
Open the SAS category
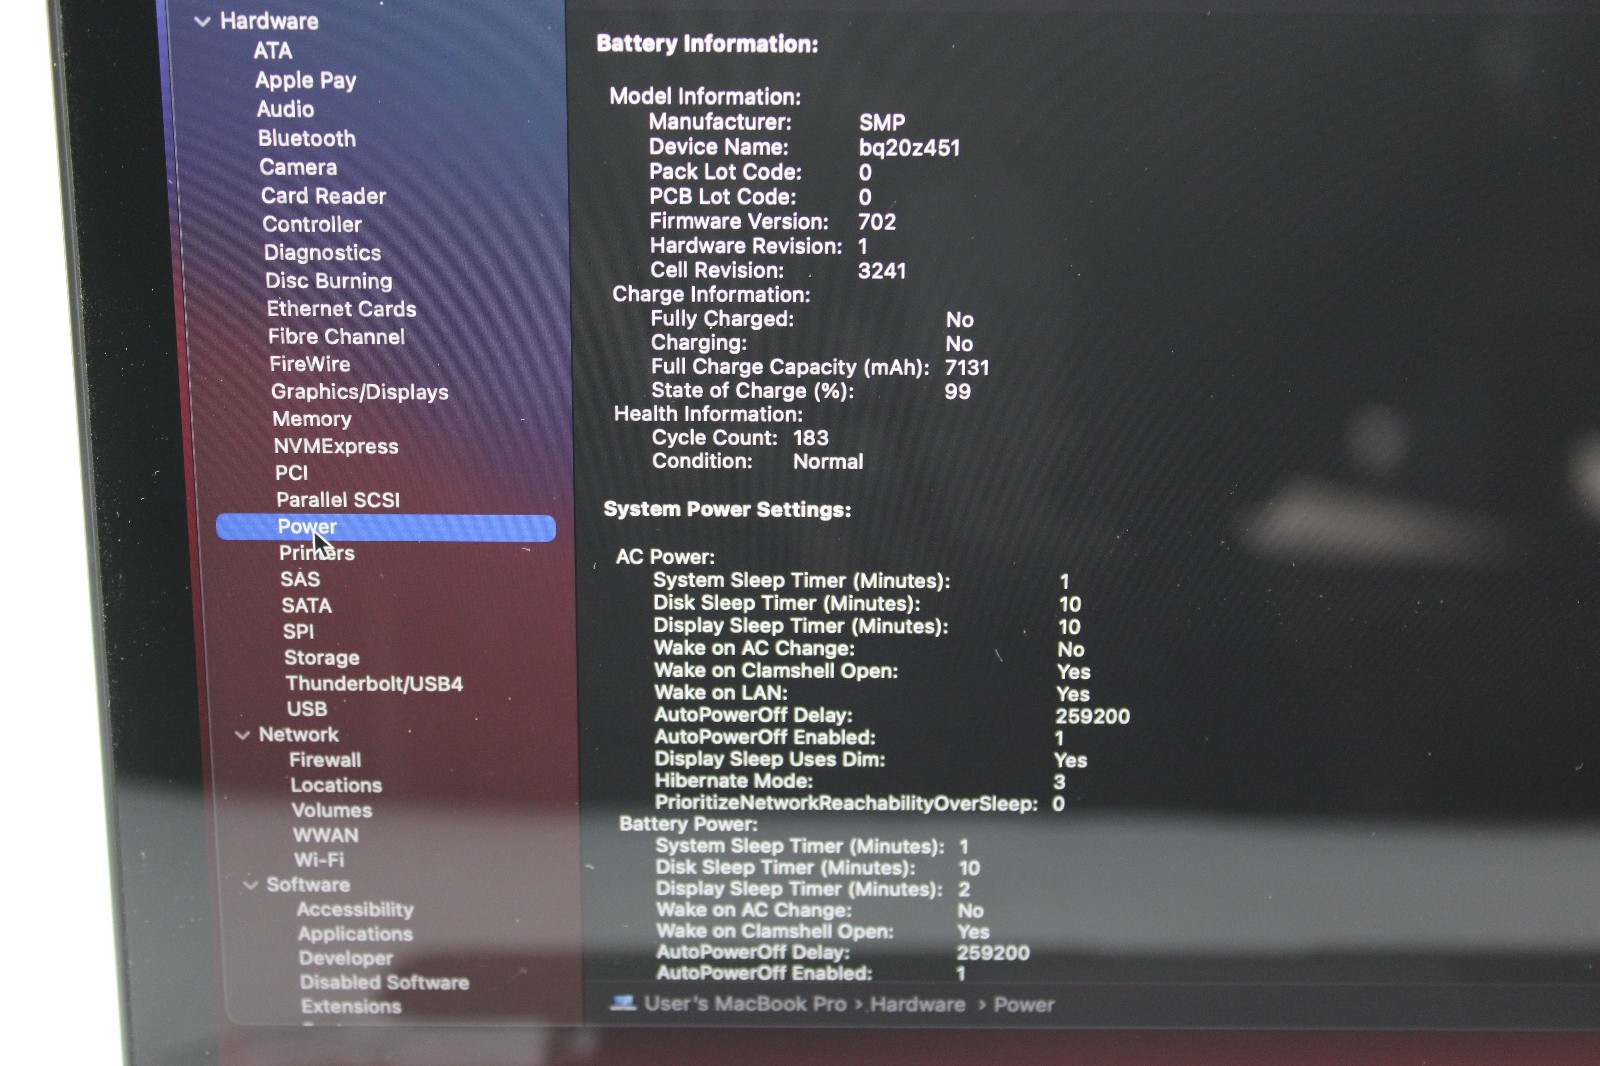300,579
